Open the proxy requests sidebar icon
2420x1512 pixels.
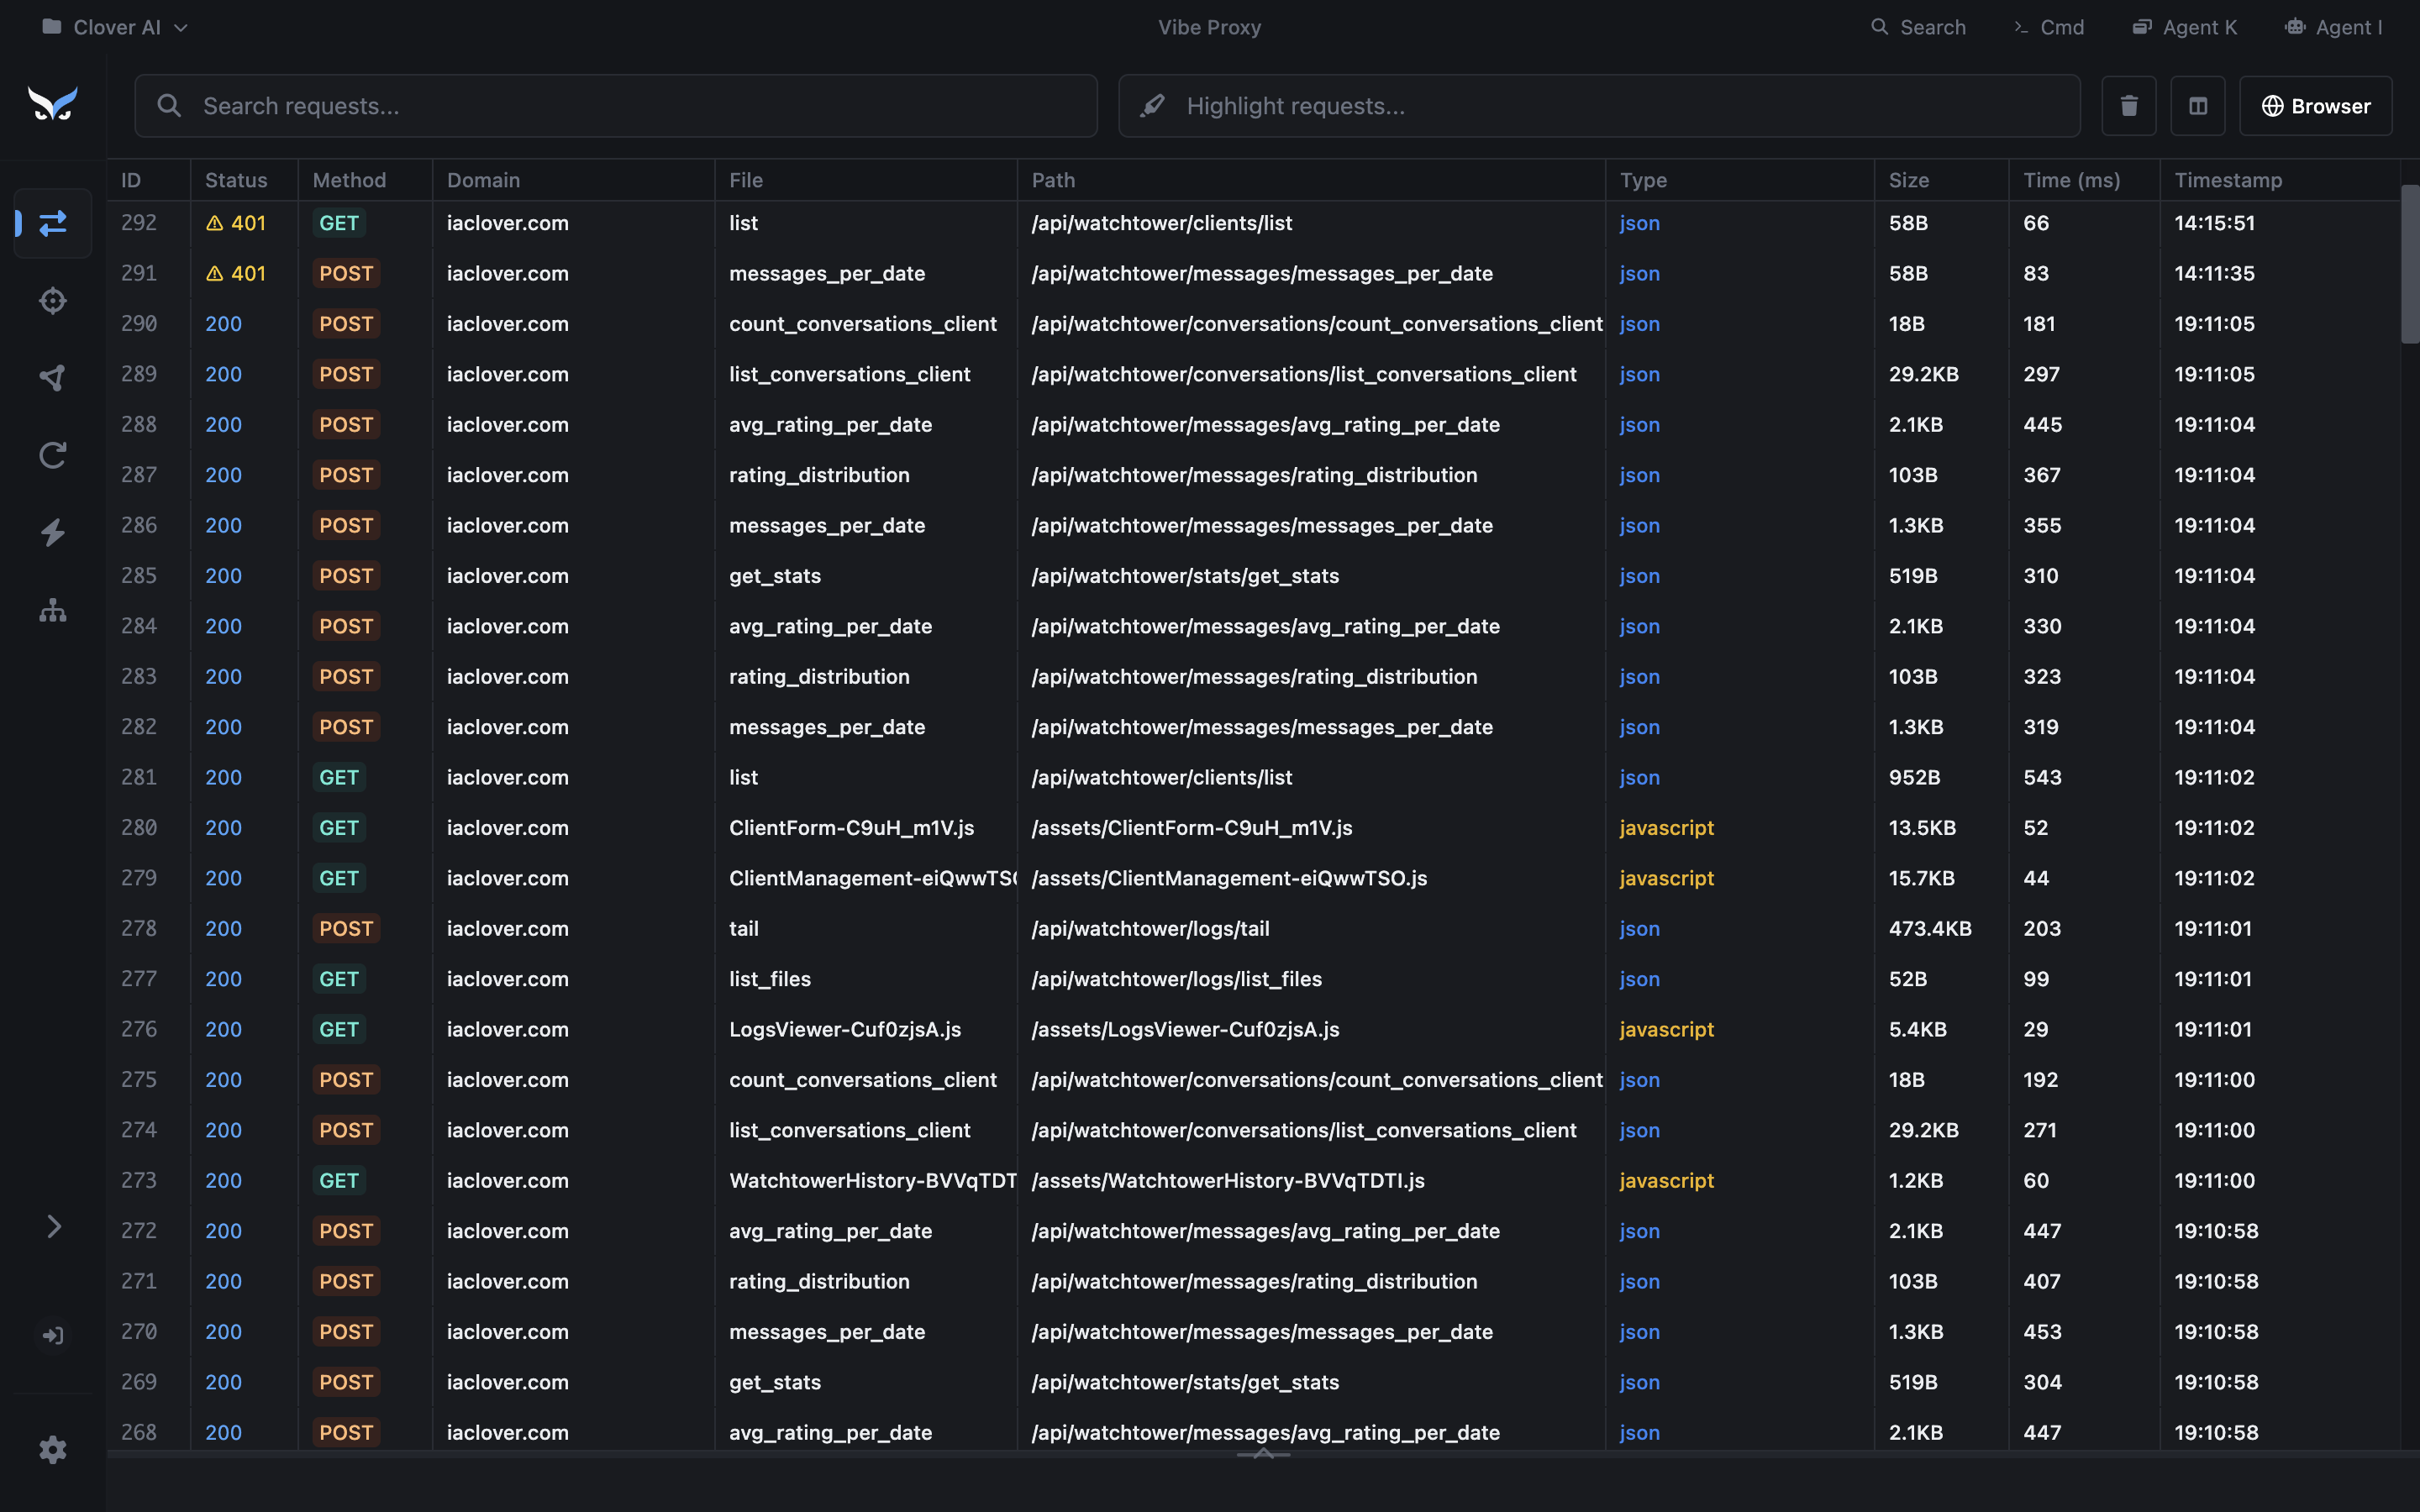[x=53, y=222]
